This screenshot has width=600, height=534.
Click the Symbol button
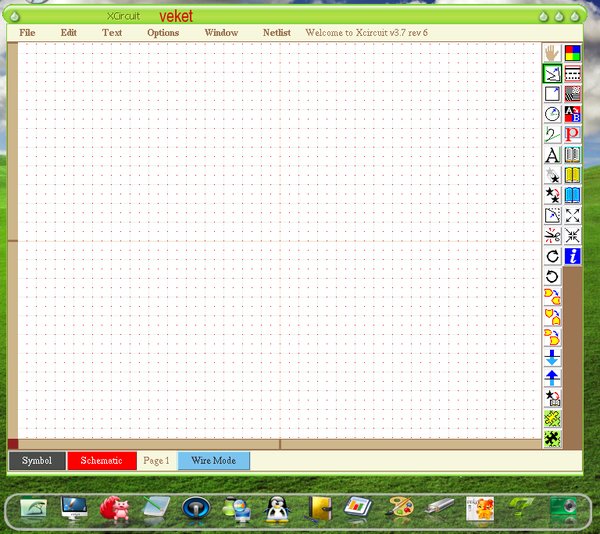(x=37, y=461)
